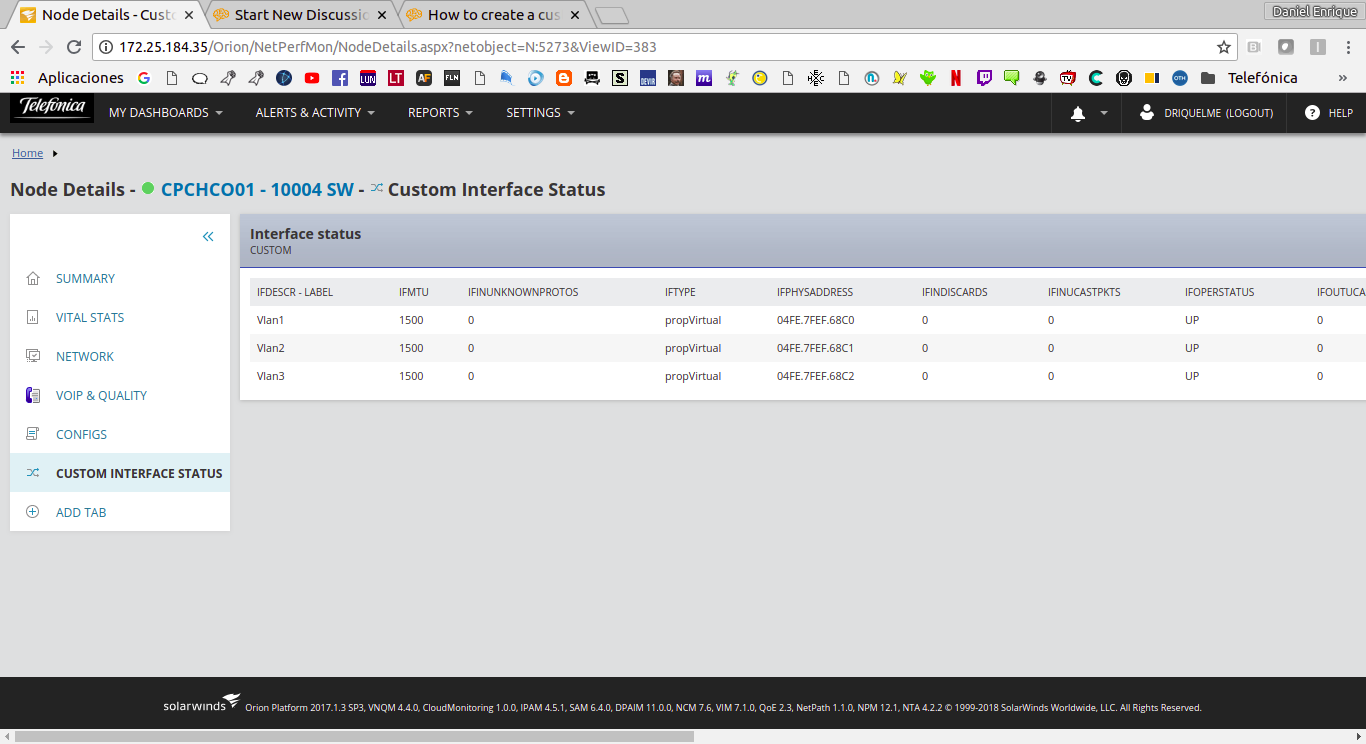Viewport: 1366px width, 744px height.
Task: Switch to the 'How to create a cus' tab
Action: tap(494, 15)
